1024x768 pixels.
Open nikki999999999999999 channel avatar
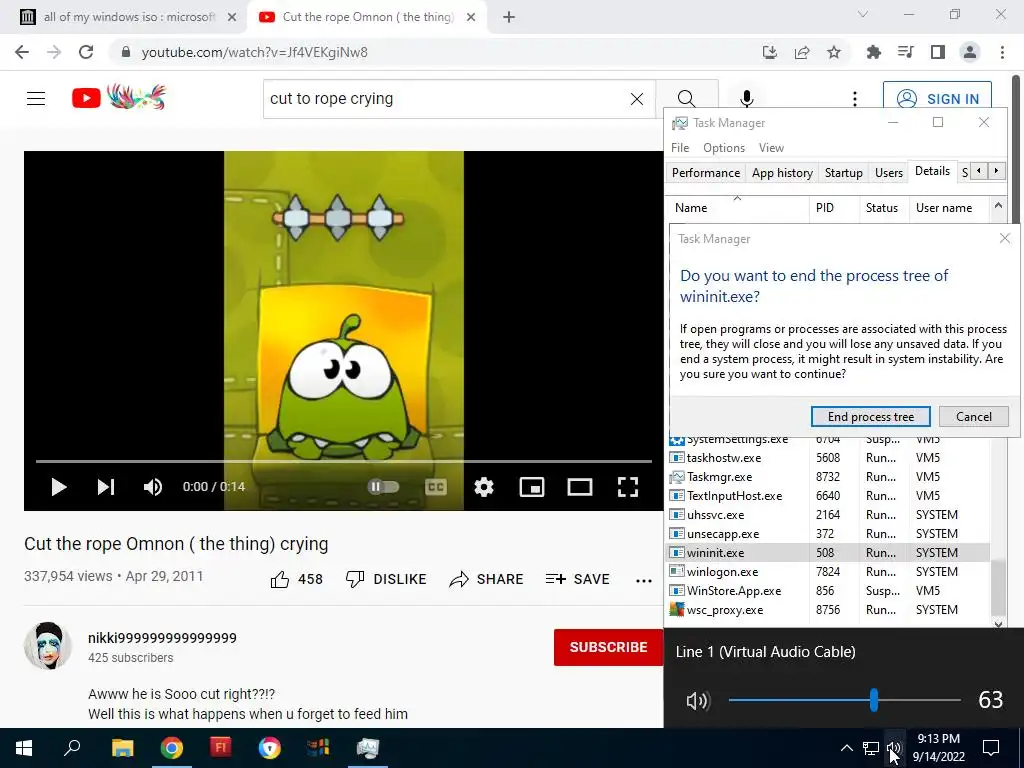pos(48,646)
